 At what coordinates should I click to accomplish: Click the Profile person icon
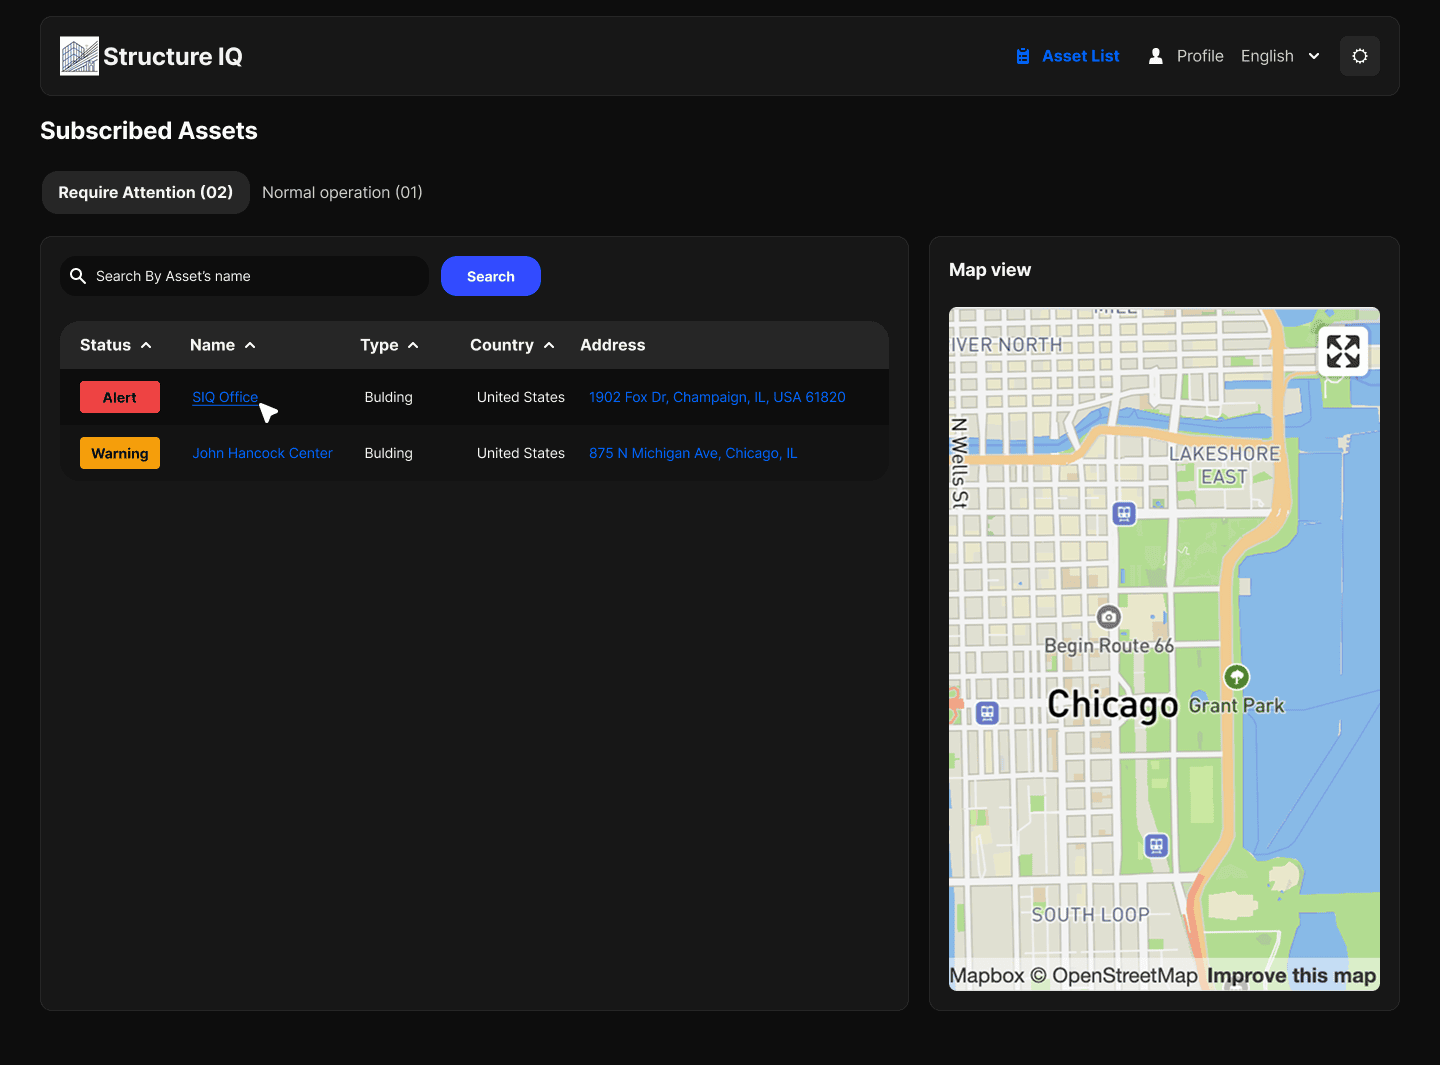click(1156, 56)
